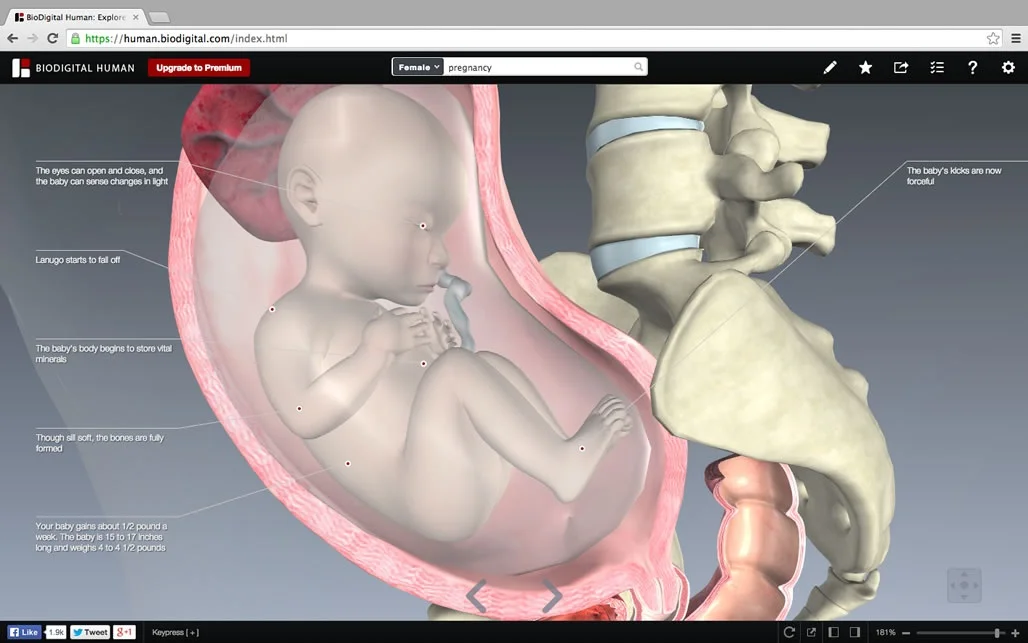Click Upgrade to Premium button

[199, 68]
